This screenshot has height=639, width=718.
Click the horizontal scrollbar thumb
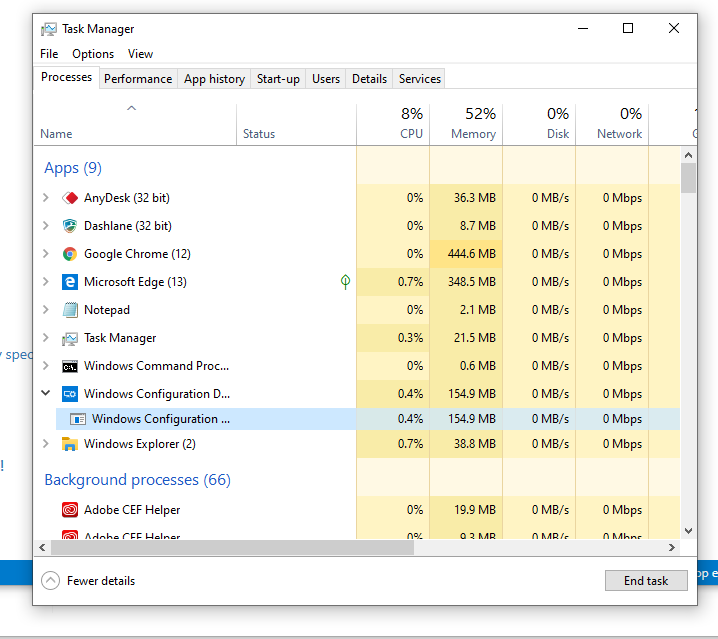(232, 547)
